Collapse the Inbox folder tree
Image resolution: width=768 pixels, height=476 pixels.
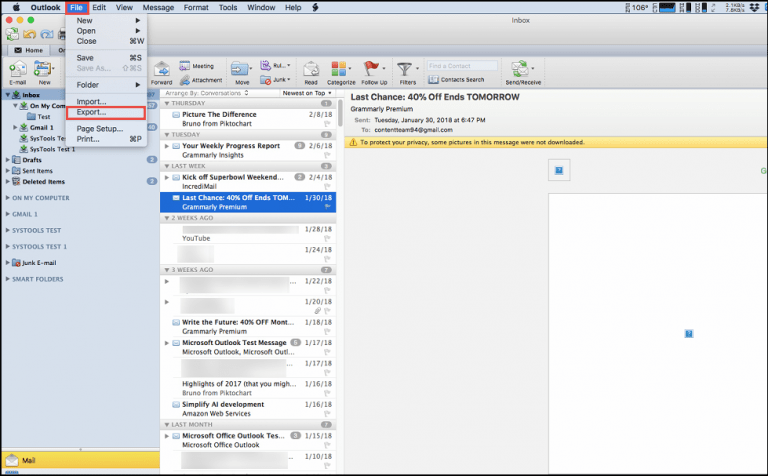pos(8,95)
